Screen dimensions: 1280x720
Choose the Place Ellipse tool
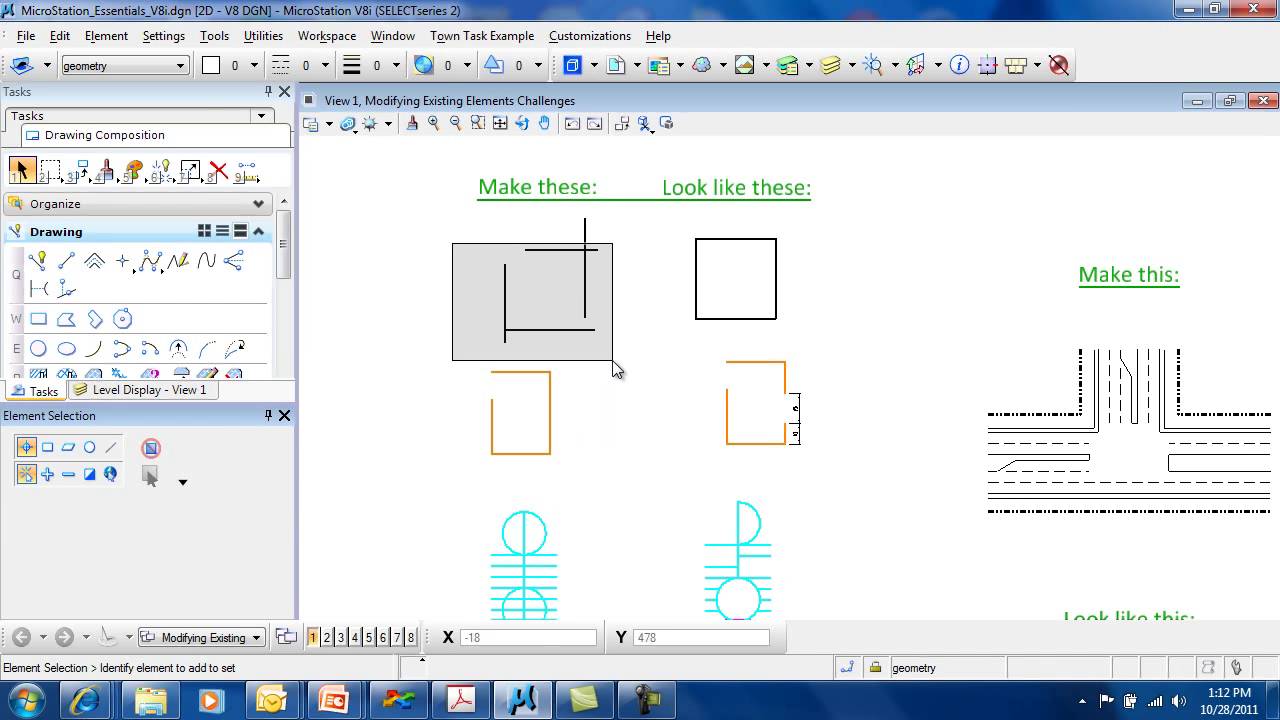[x=66, y=349]
